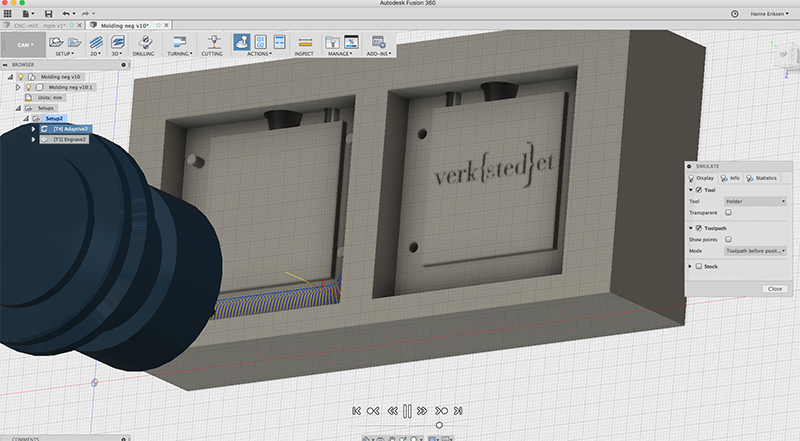The width and height of the screenshot is (800, 441).
Task: Click the Task Manager percent icon
Action: [352, 42]
